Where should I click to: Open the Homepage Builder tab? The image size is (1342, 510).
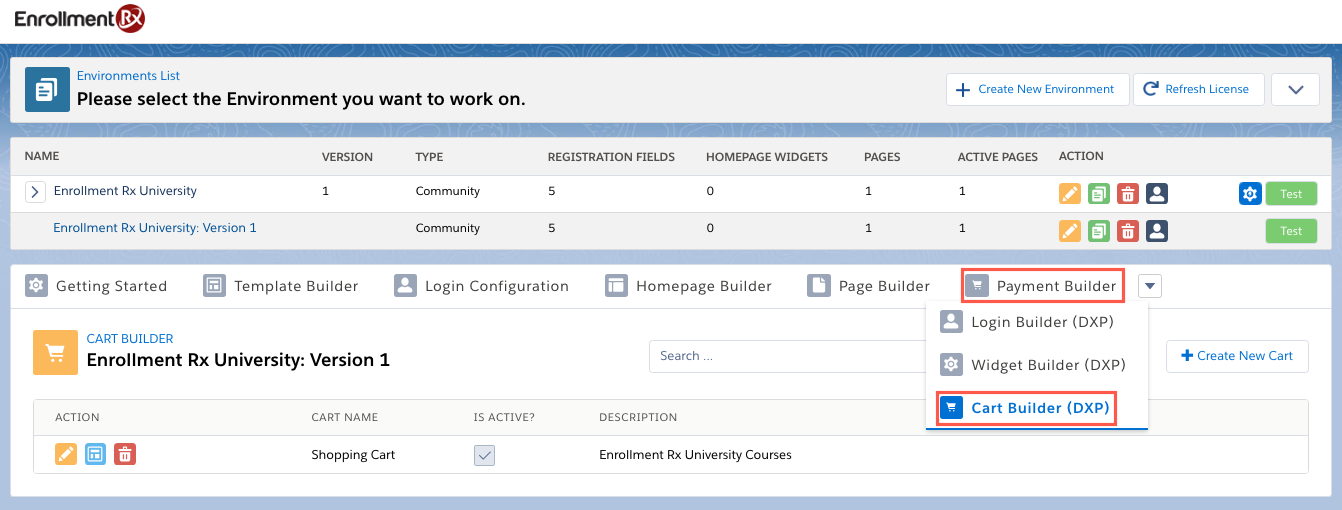coord(689,286)
